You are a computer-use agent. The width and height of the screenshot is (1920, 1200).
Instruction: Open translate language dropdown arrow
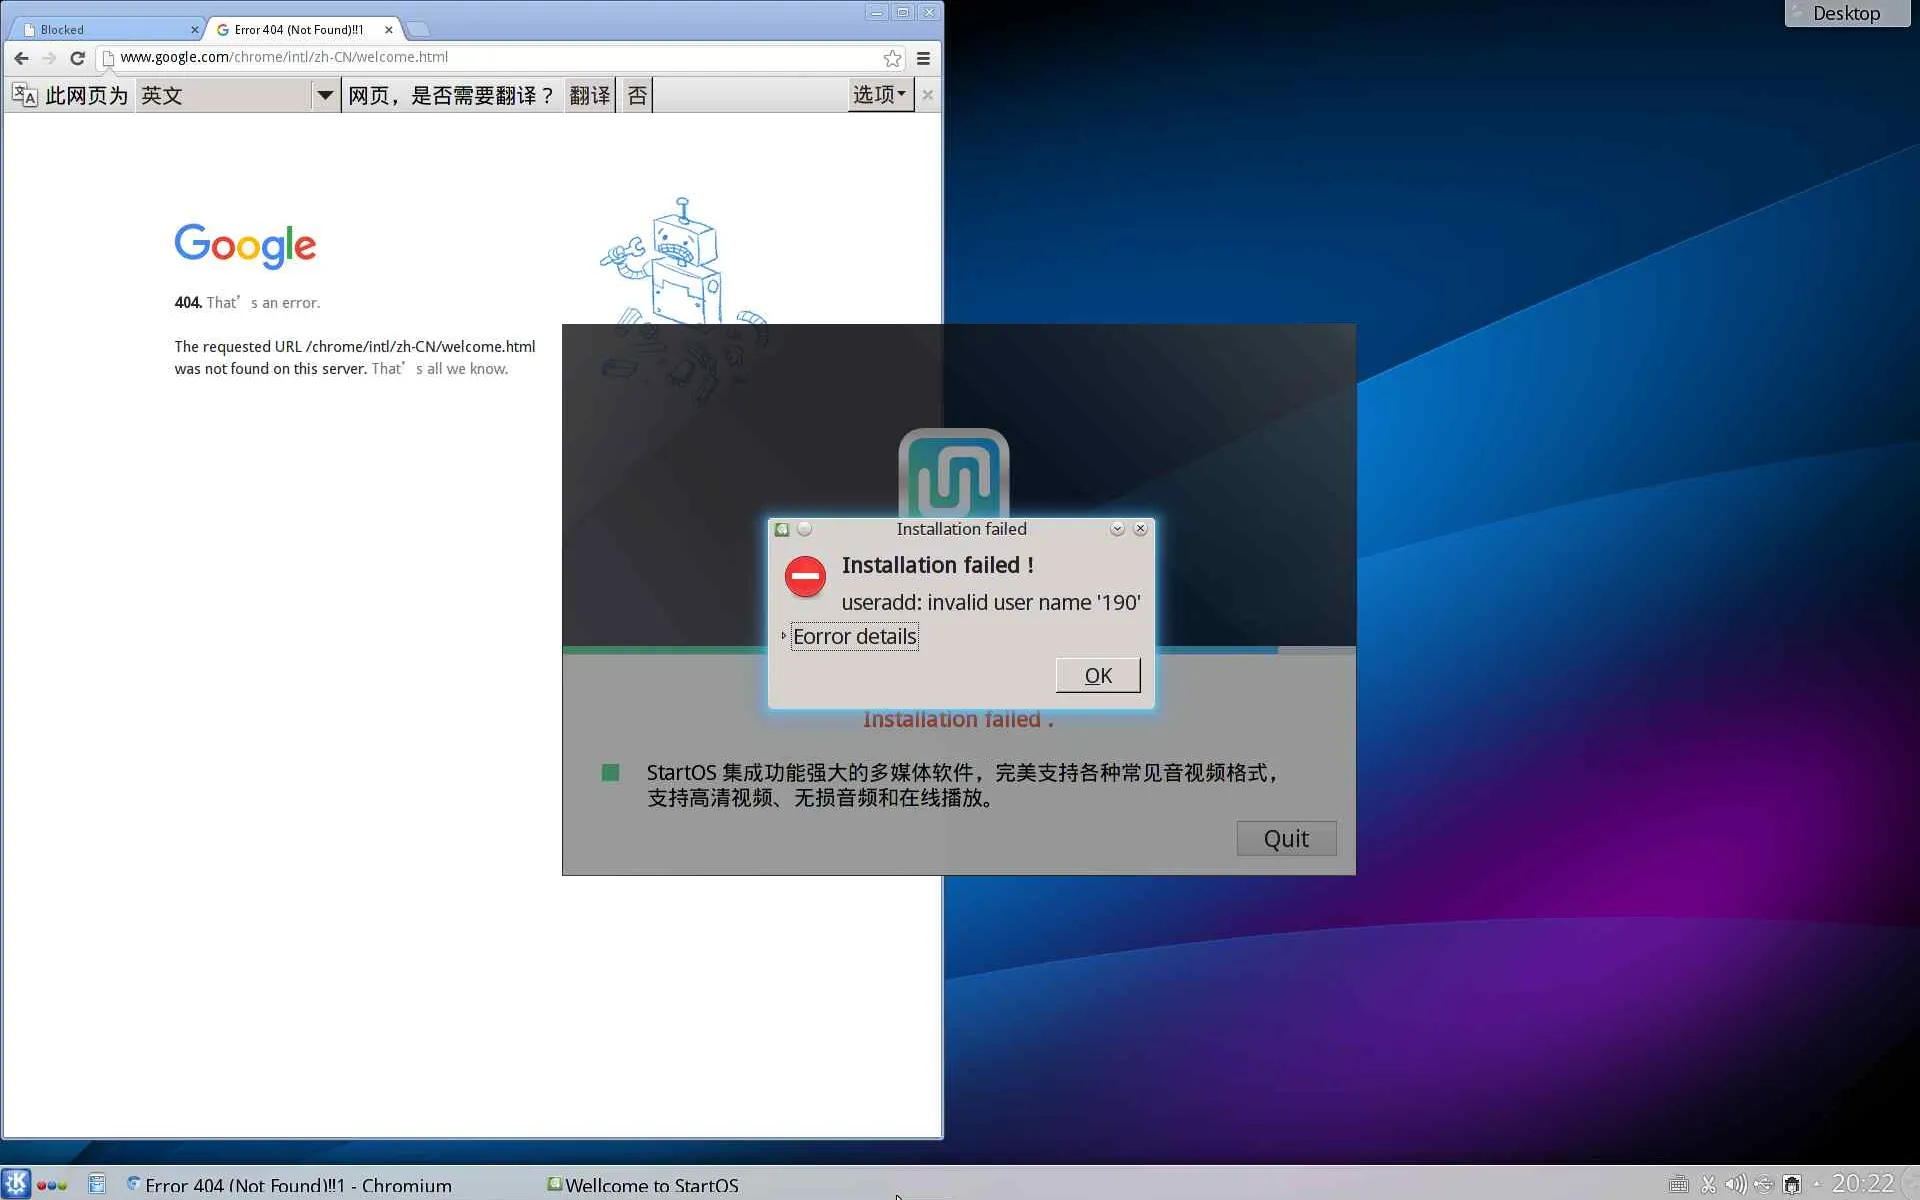[x=324, y=95]
